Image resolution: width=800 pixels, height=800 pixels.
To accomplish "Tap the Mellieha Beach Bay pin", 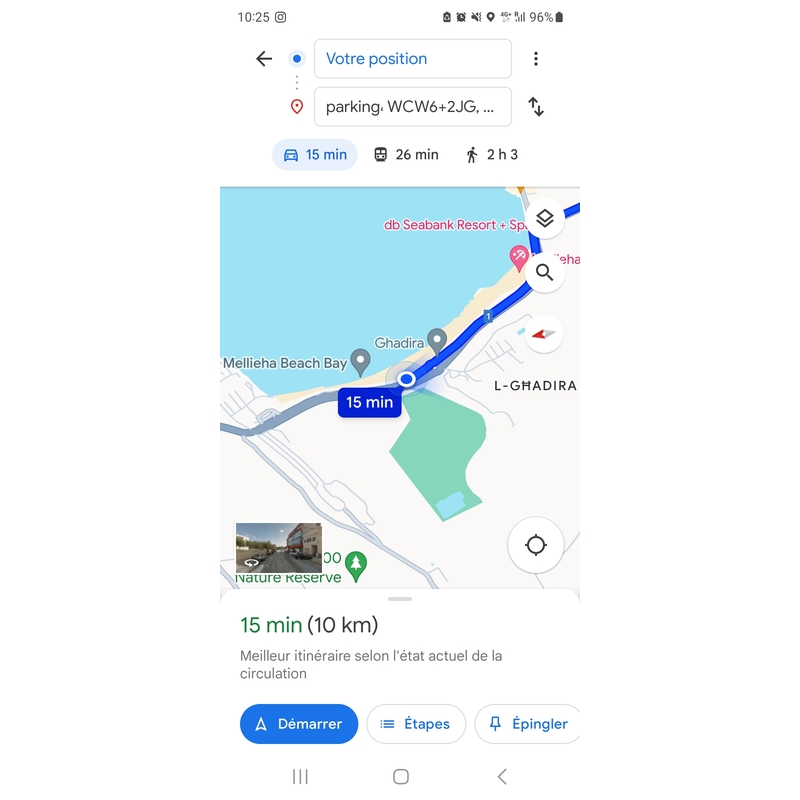I will (x=361, y=362).
